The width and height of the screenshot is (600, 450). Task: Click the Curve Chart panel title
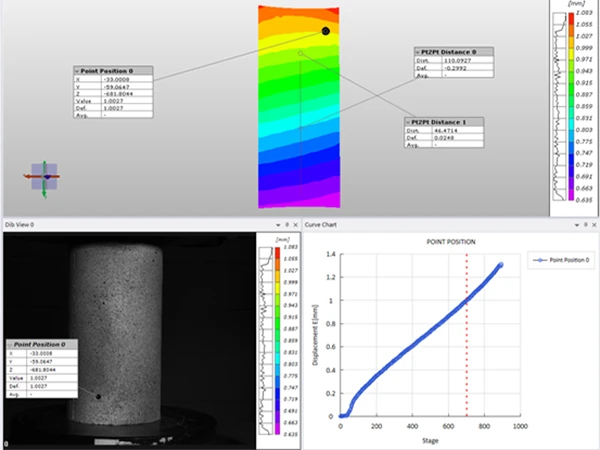click(321, 225)
